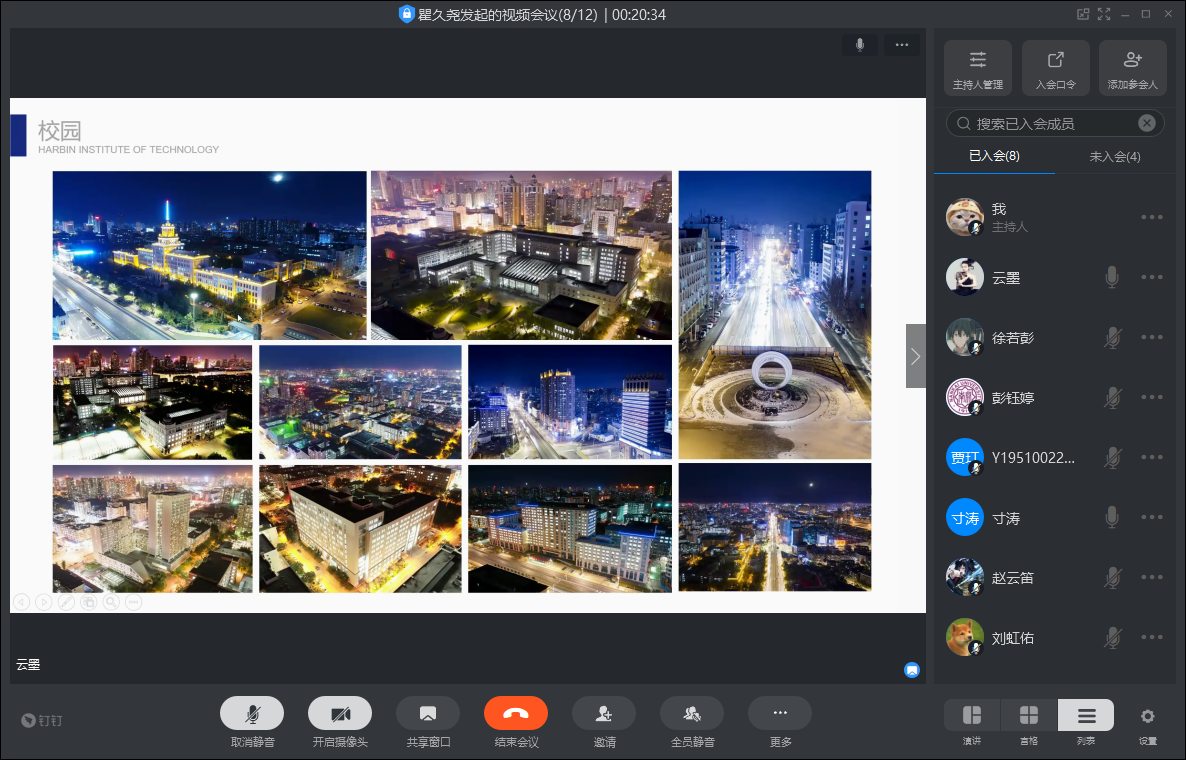The width and height of the screenshot is (1186, 760).
Task: Mute all members with 全员静音
Action: 692,713
